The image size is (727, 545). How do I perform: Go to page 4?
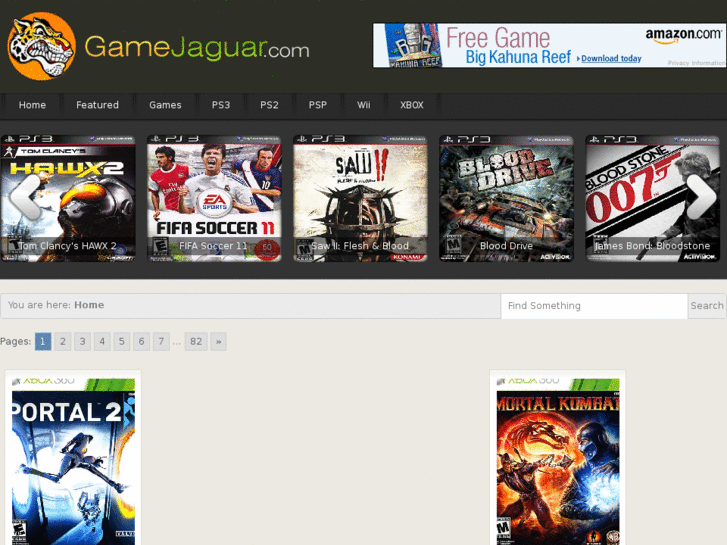point(102,342)
